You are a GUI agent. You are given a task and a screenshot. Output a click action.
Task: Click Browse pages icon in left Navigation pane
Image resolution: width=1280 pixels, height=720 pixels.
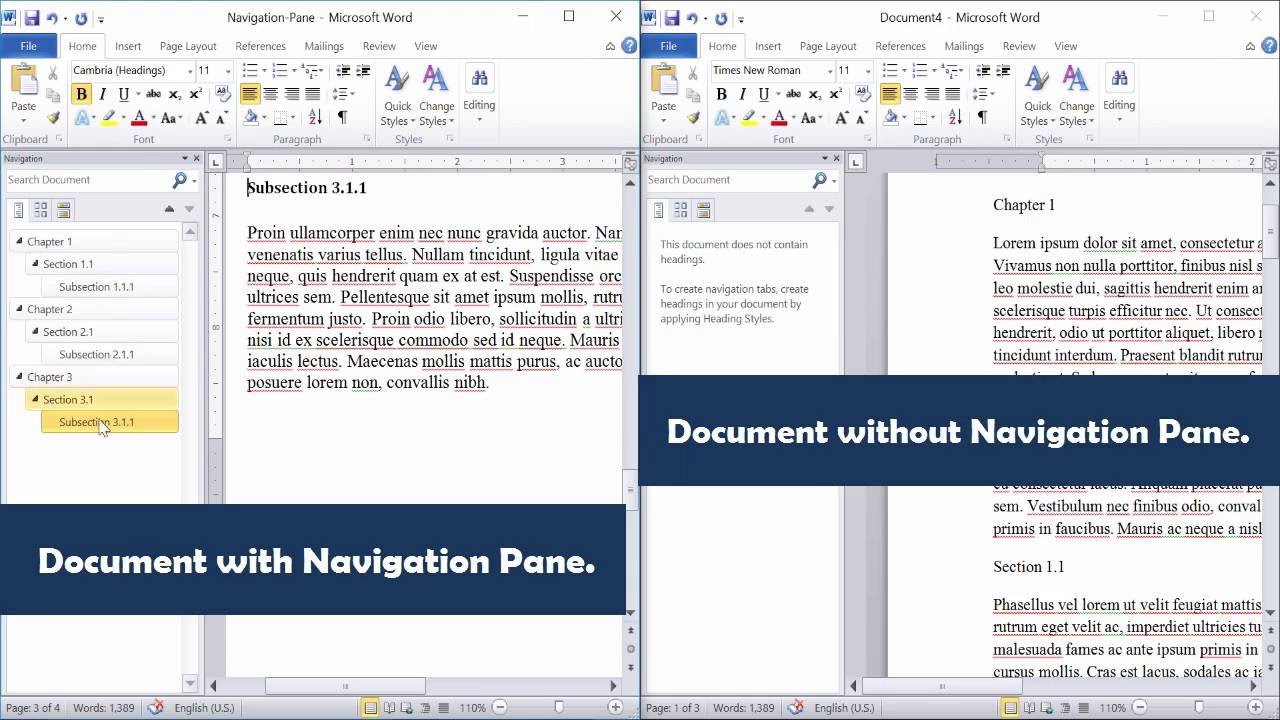click(41, 210)
